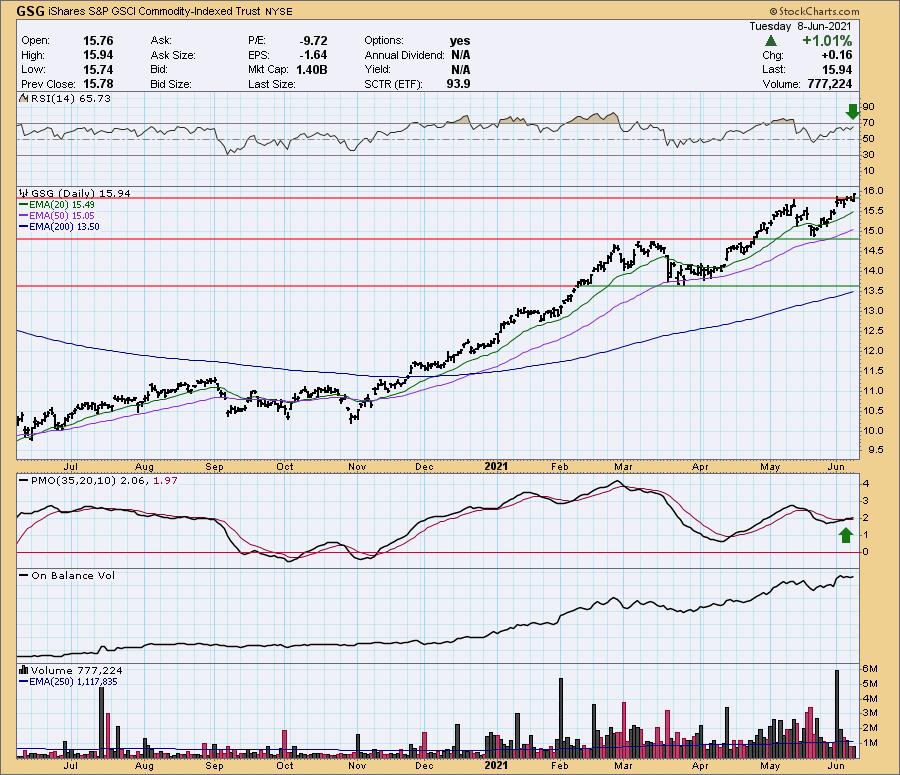Click the 9.5 price axis label

(876, 450)
